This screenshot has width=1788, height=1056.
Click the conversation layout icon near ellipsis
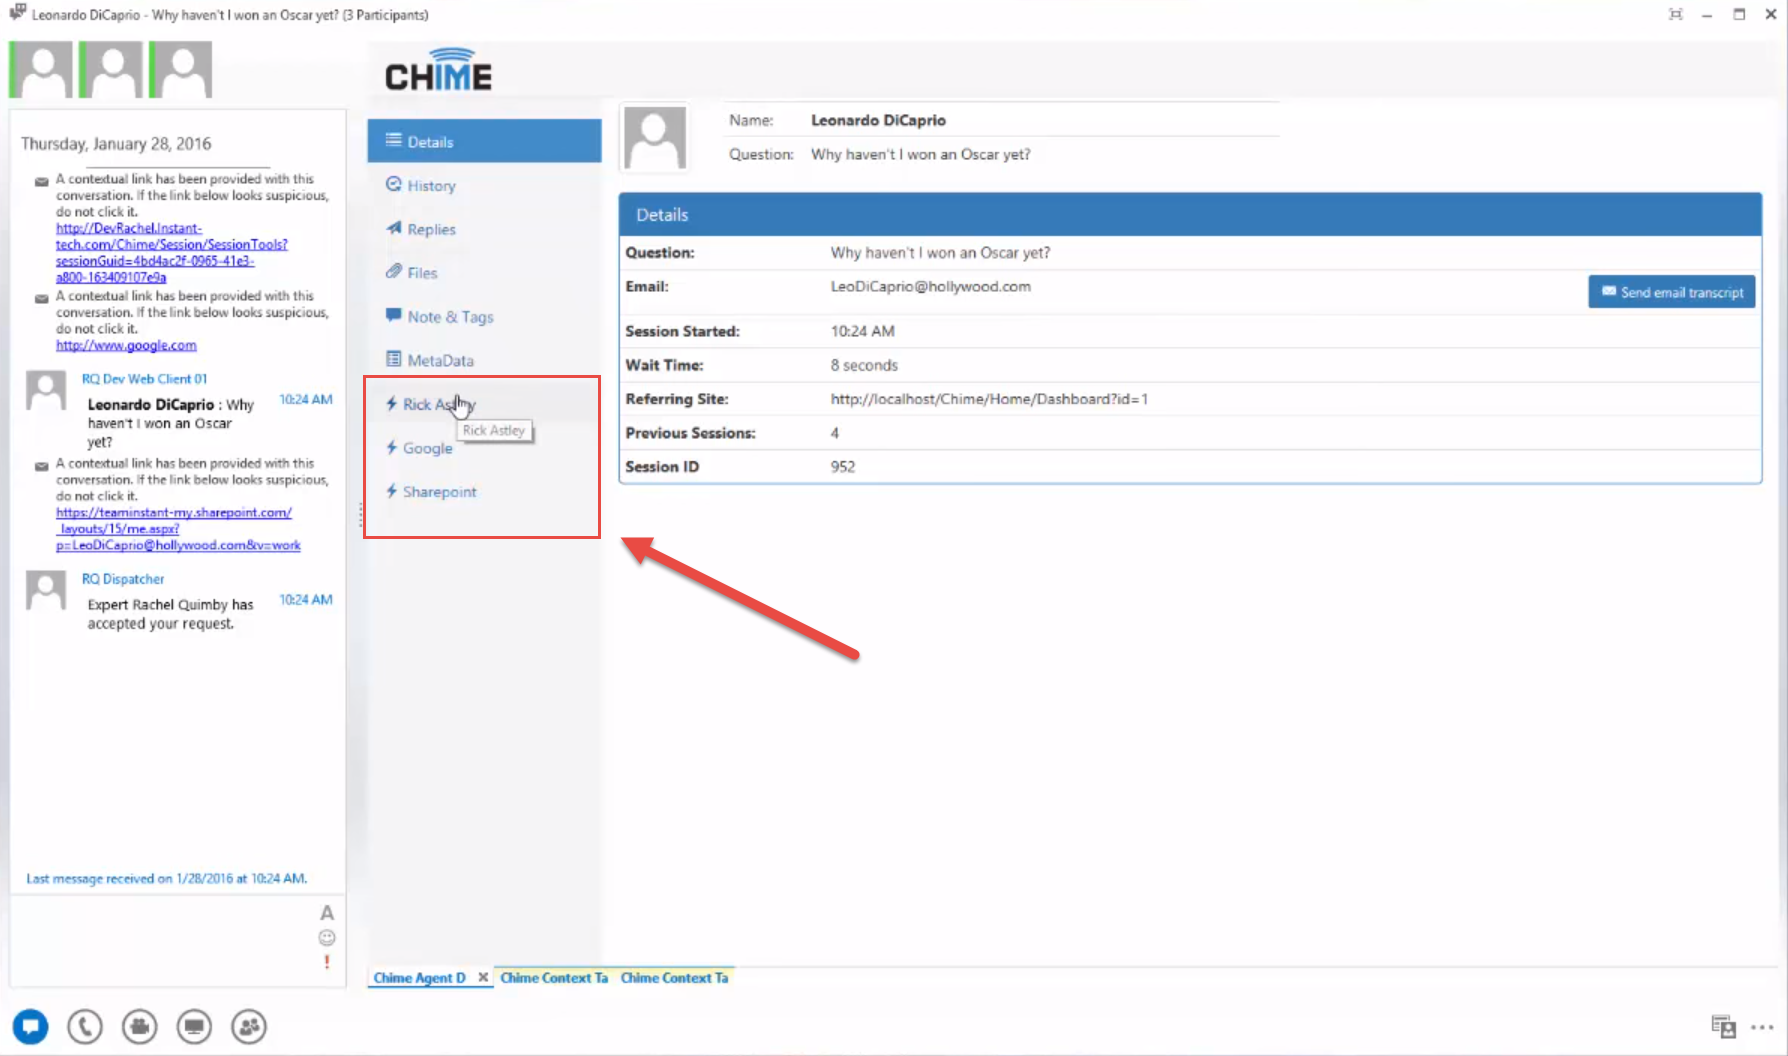(1723, 1026)
